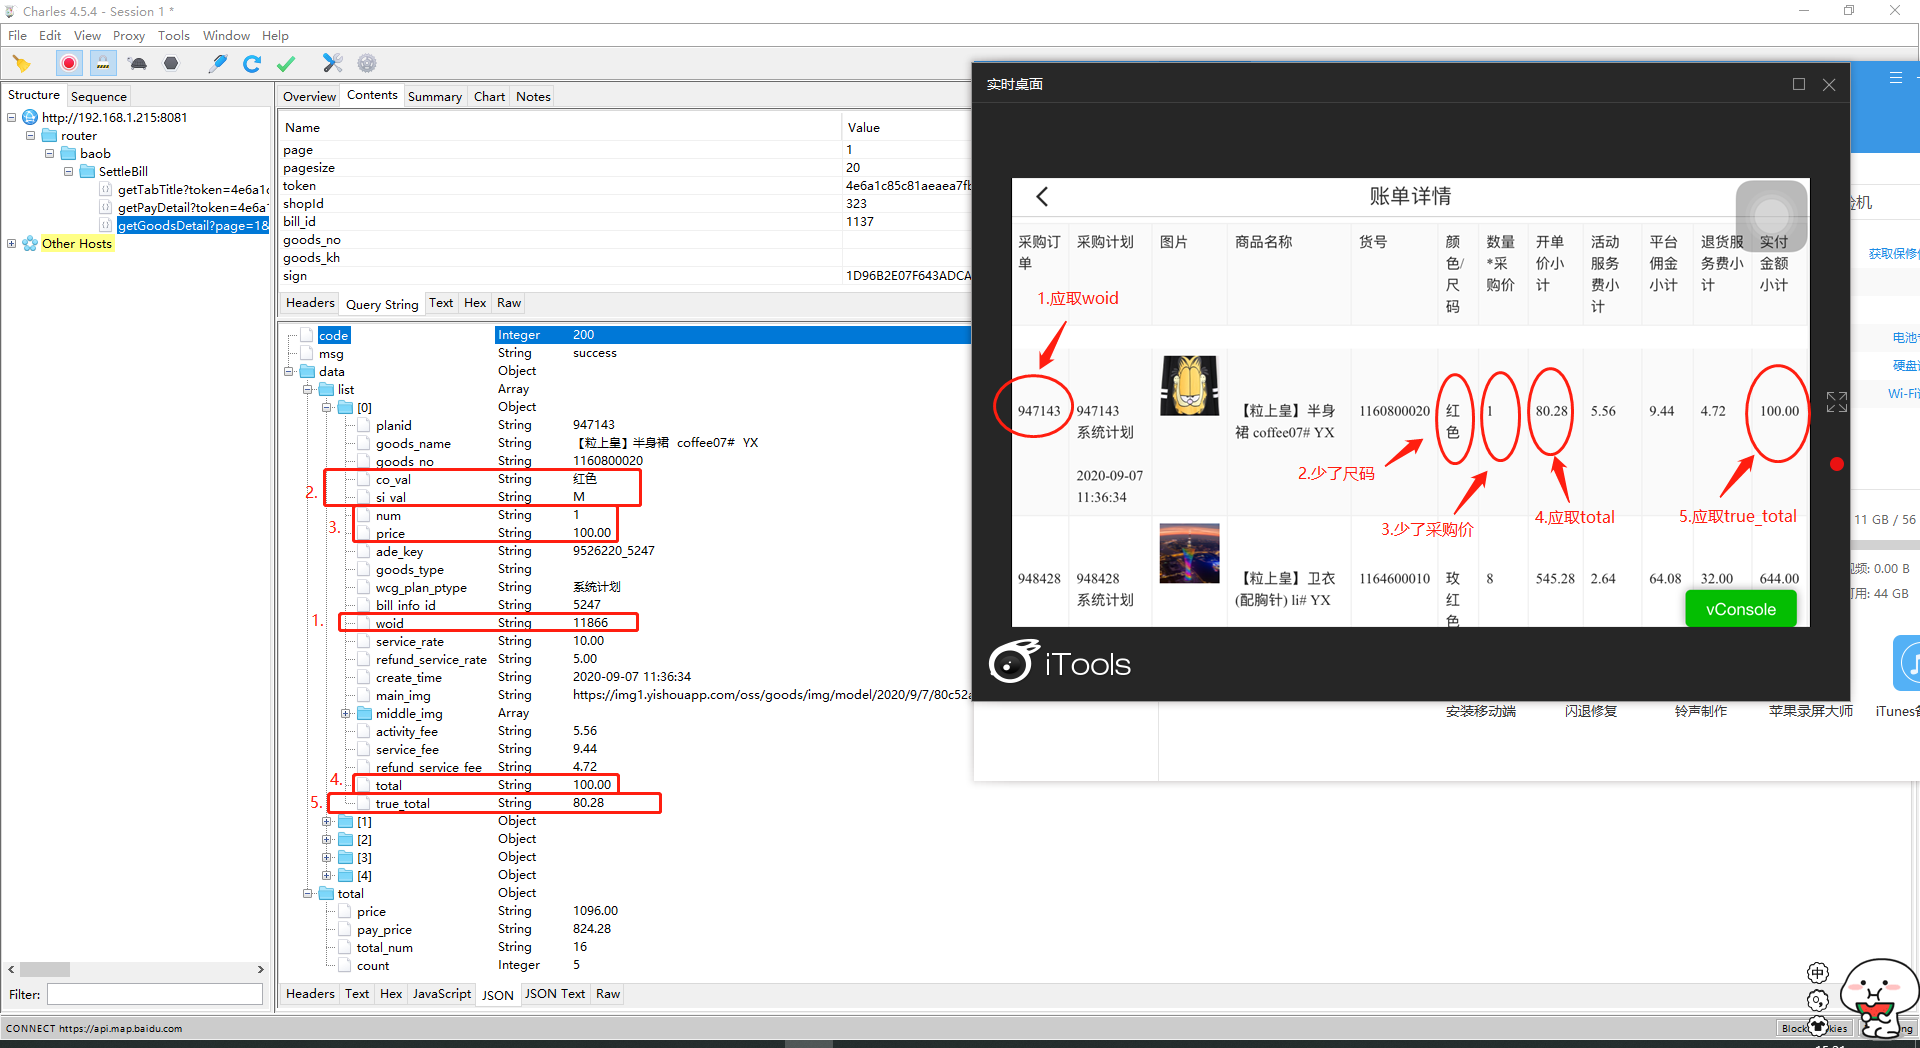This screenshot has width=1920, height=1048.
Task: Collapse the SettleBill folder node
Action: coord(68,171)
